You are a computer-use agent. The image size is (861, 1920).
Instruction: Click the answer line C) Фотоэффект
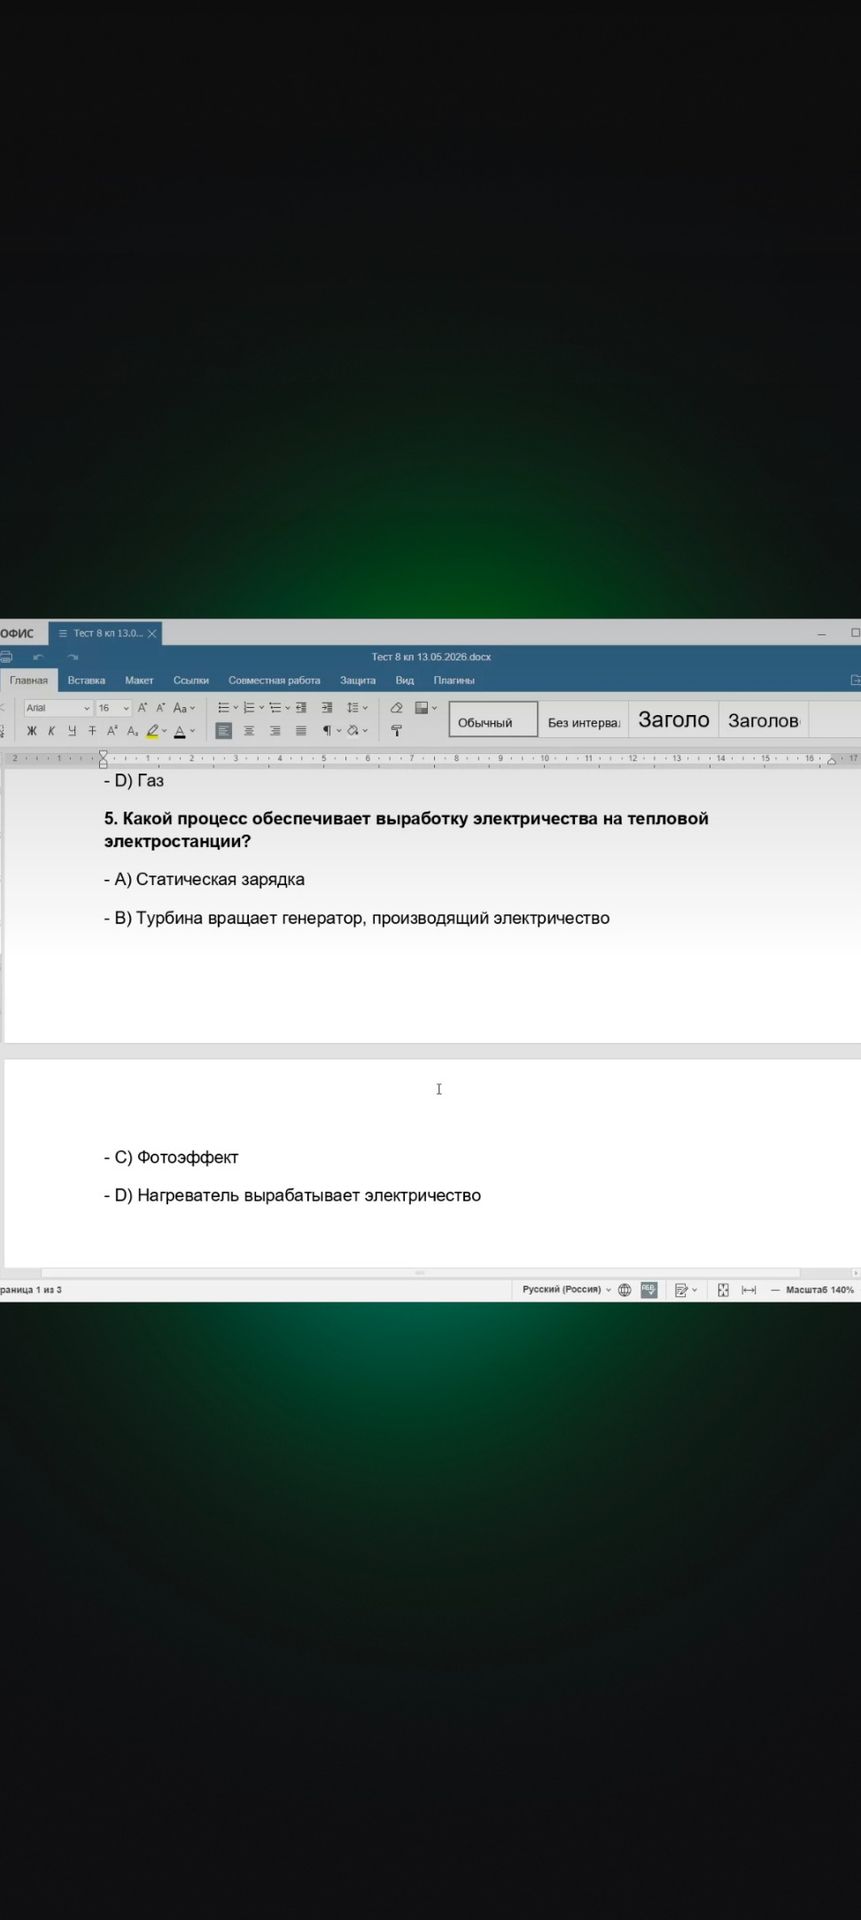171,1157
